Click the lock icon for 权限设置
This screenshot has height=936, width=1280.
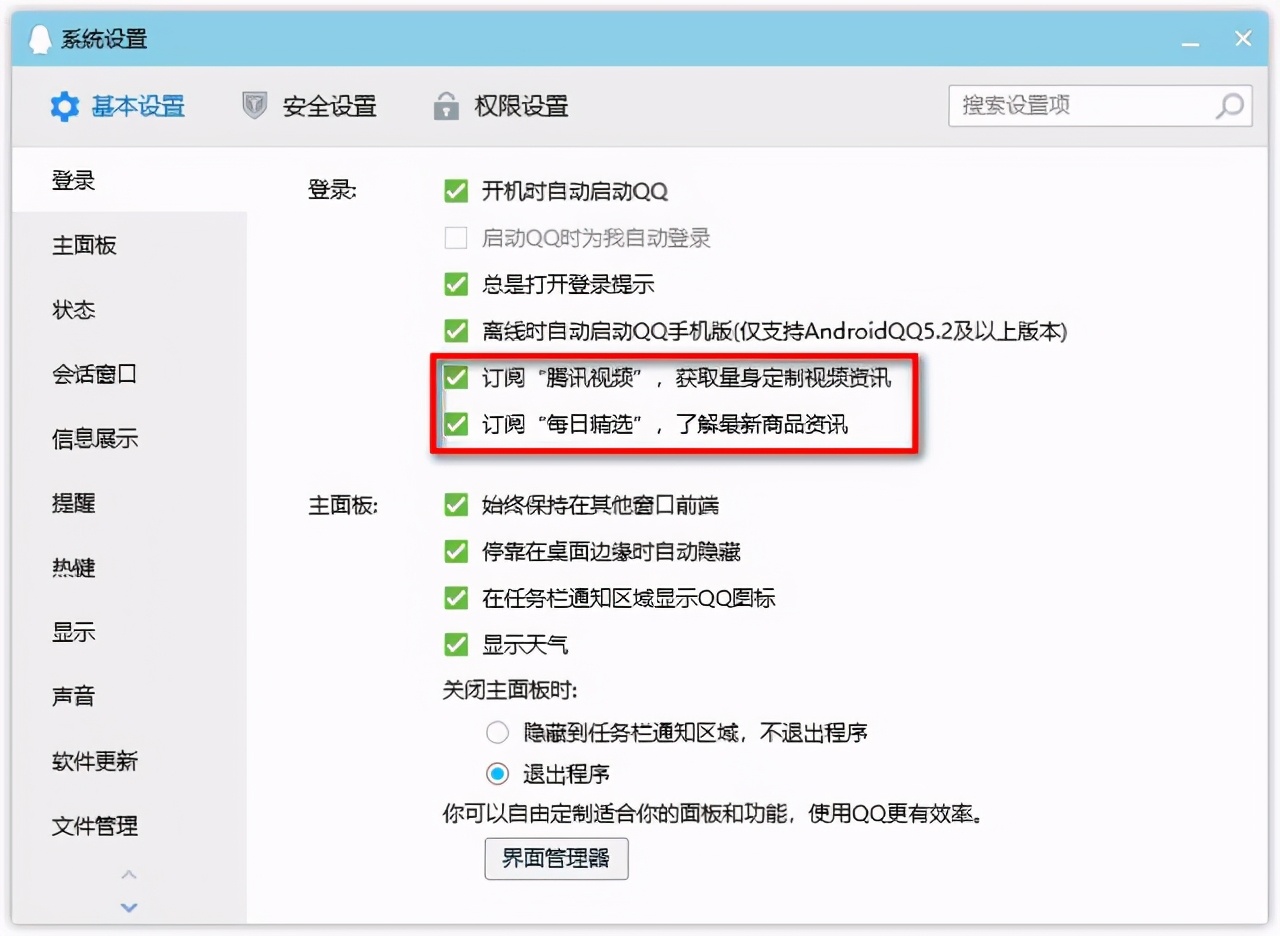pyautogui.click(x=446, y=106)
